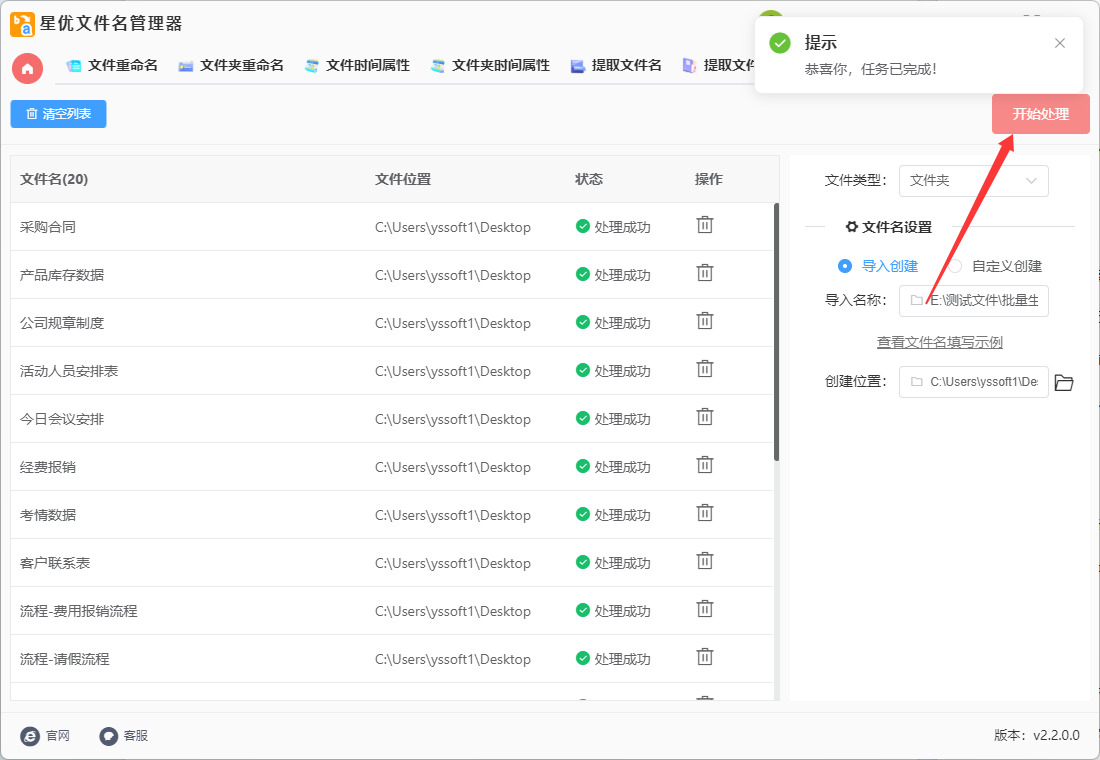Select the 流程-费用报销流程 file name
Screen dimensions: 1100x760
click(x=79, y=611)
